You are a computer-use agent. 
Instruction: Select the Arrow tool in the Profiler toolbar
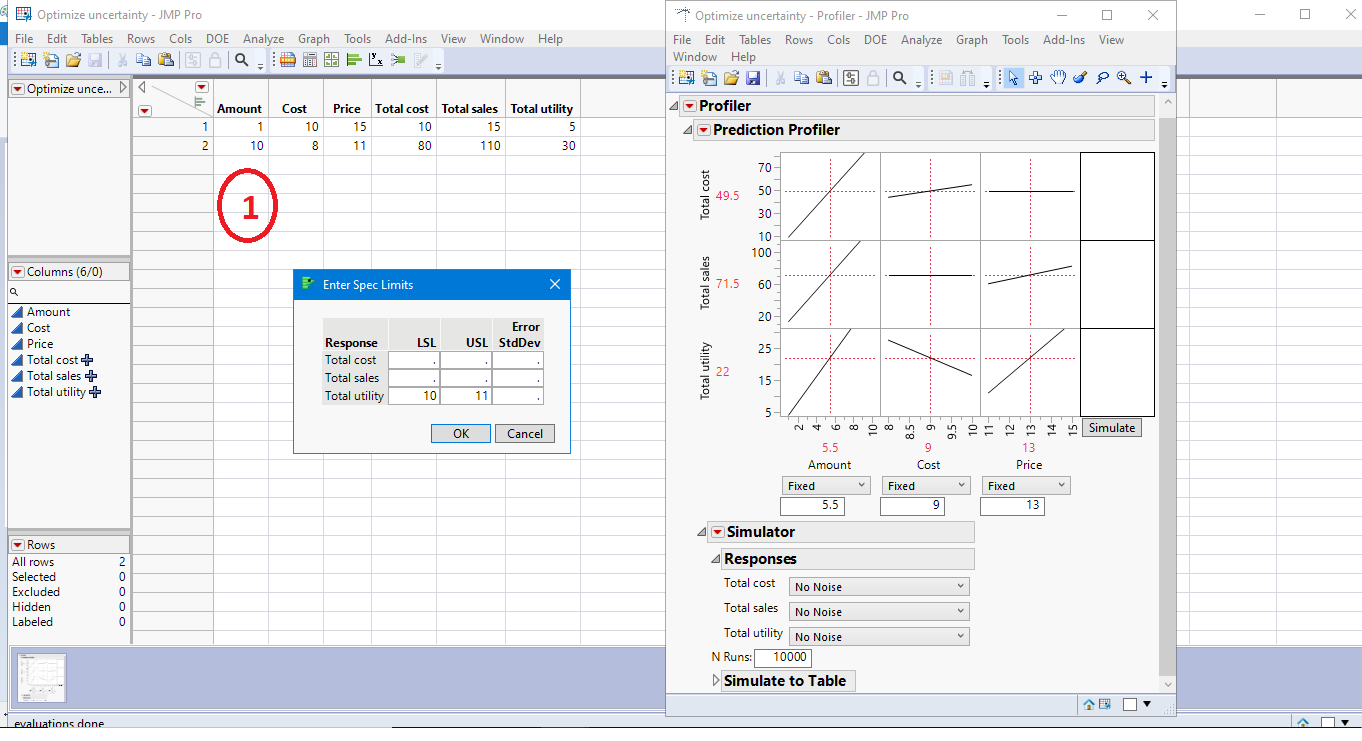click(x=1013, y=77)
